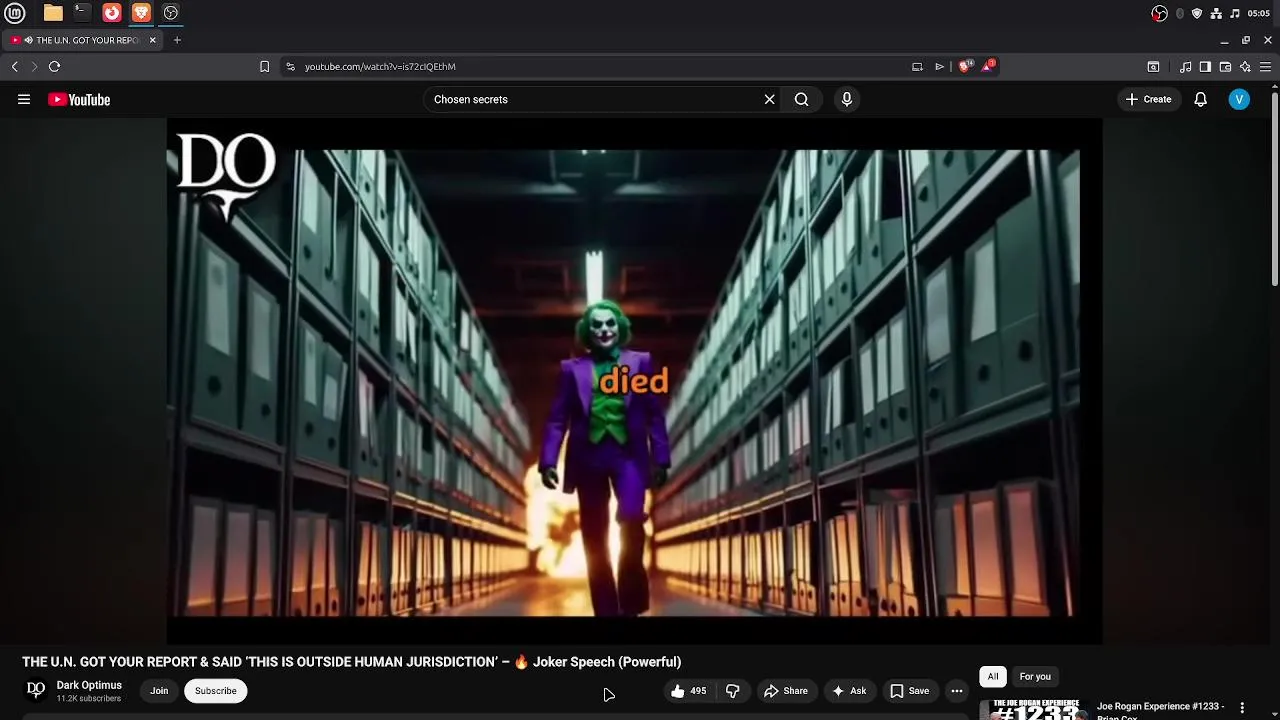
Task: Open Joe Rogan Experience #1233 title link
Action: pos(1160,710)
